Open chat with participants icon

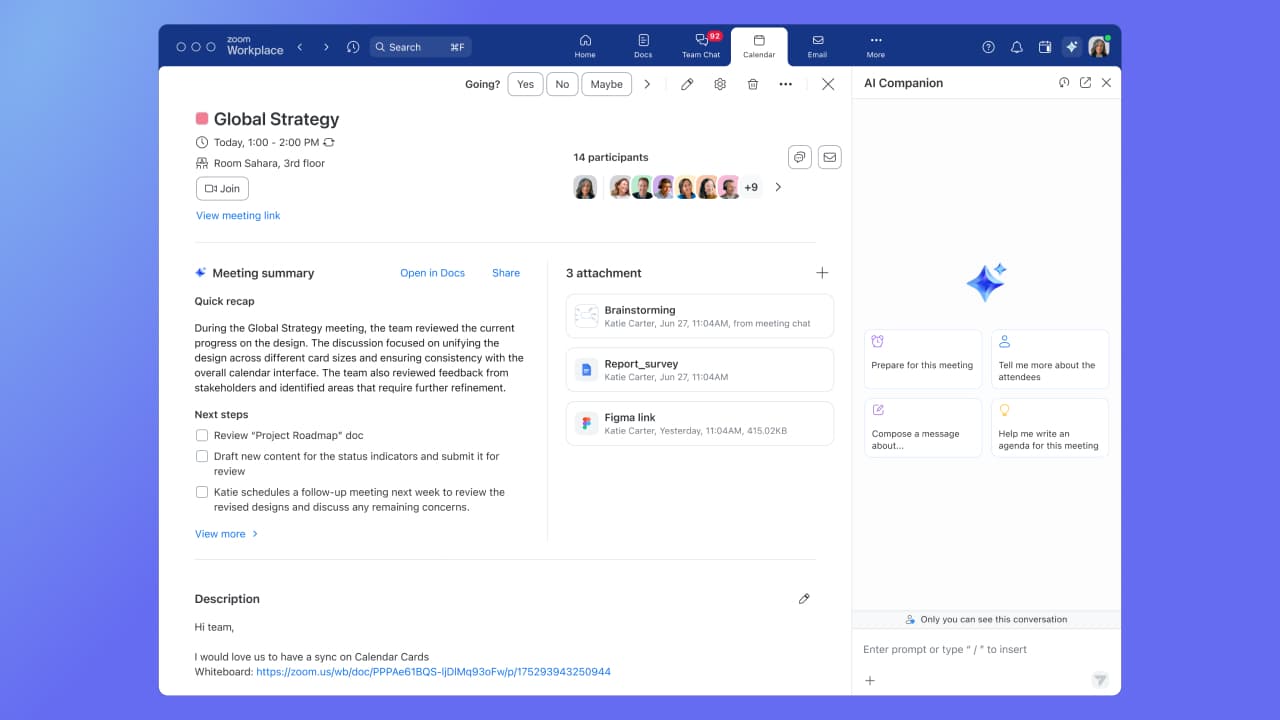click(799, 157)
